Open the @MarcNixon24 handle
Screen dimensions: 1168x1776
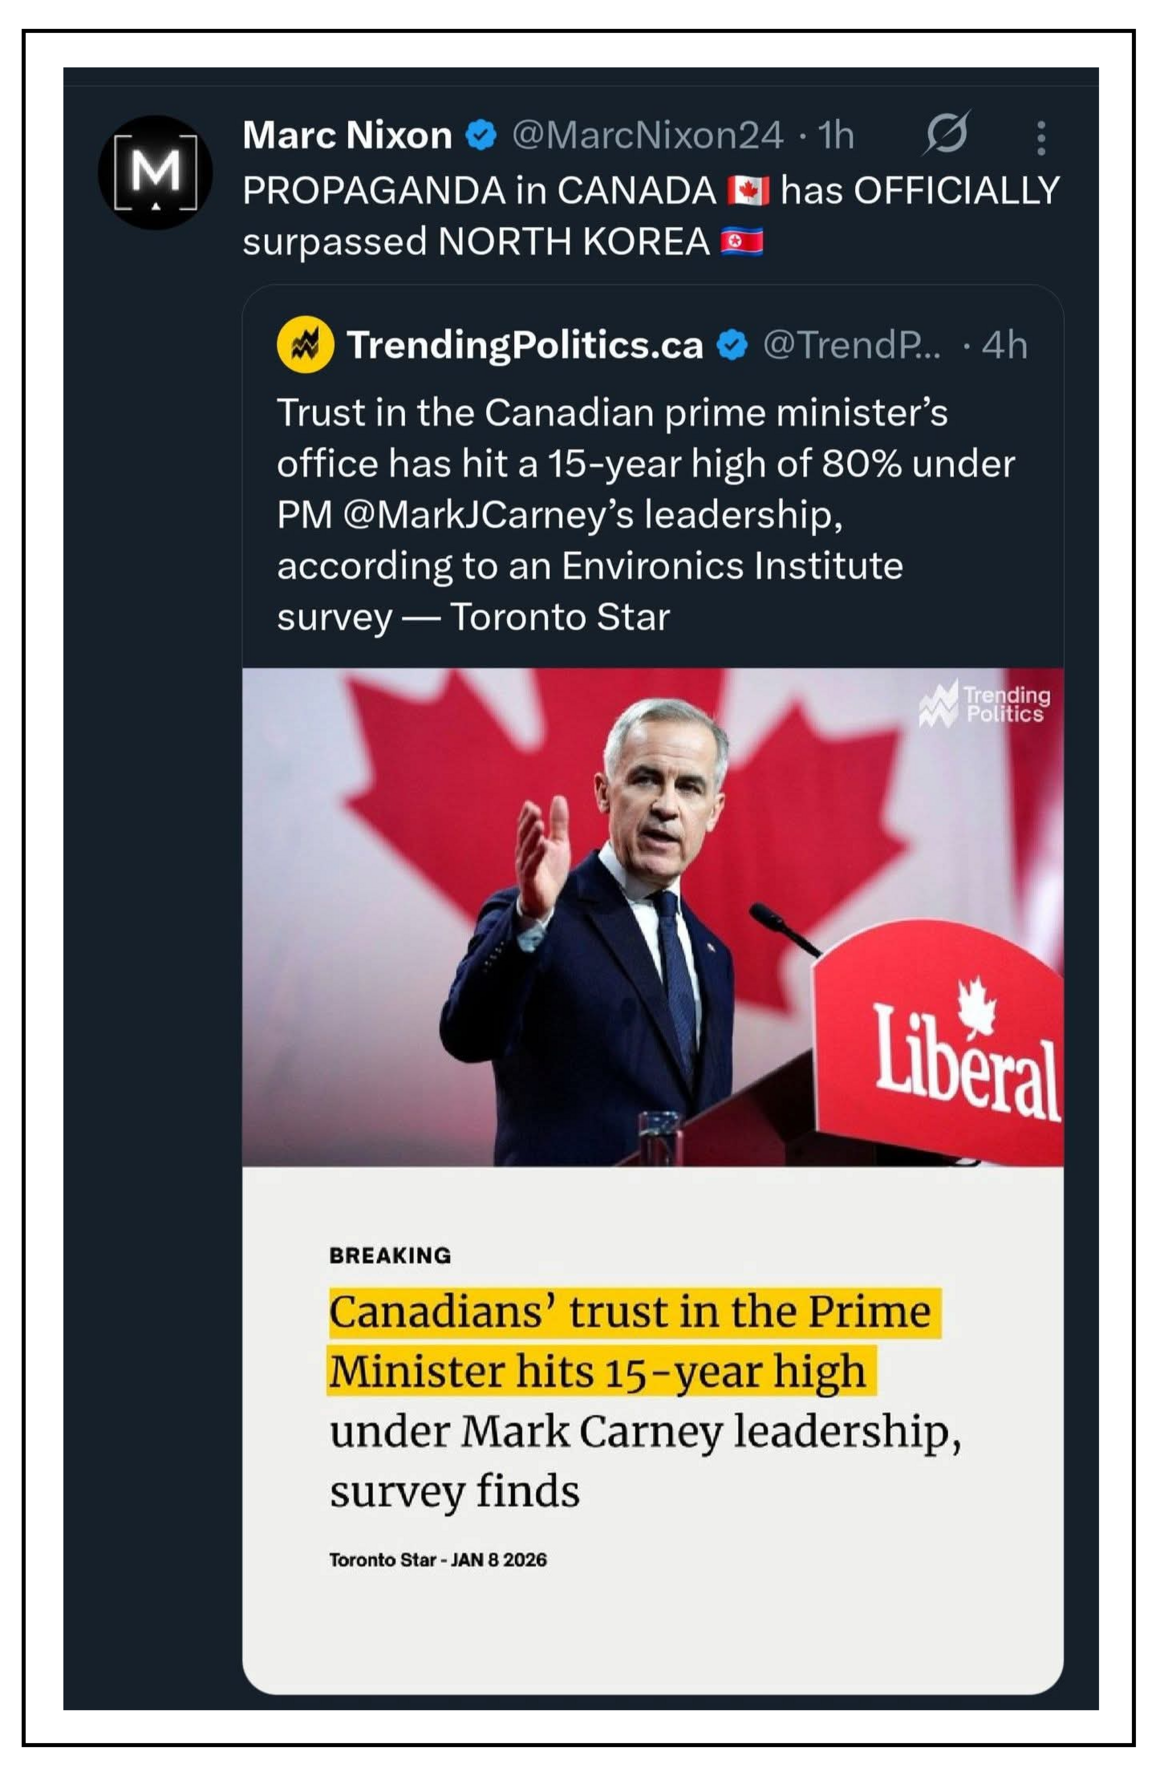click(x=647, y=135)
